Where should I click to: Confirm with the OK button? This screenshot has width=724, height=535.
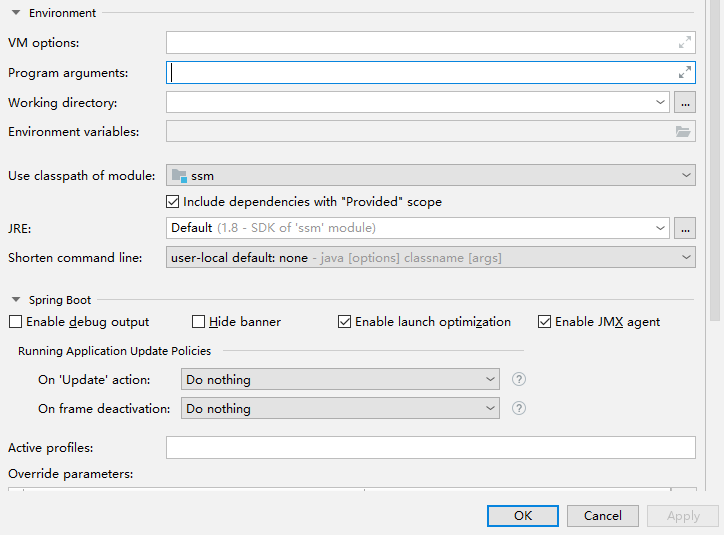click(x=523, y=516)
